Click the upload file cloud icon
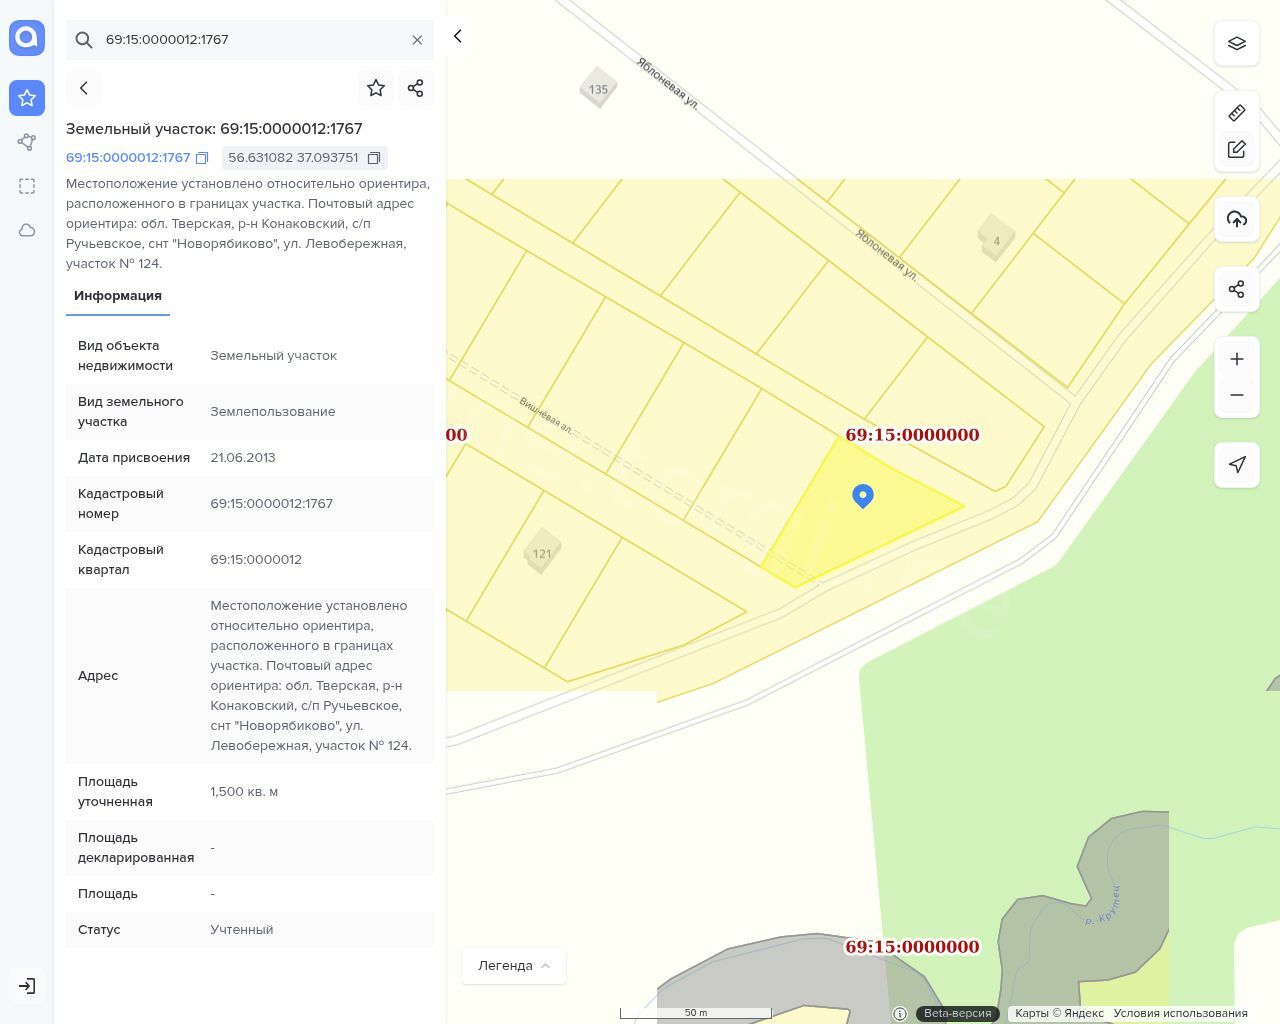The width and height of the screenshot is (1280, 1024). (x=1236, y=219)
